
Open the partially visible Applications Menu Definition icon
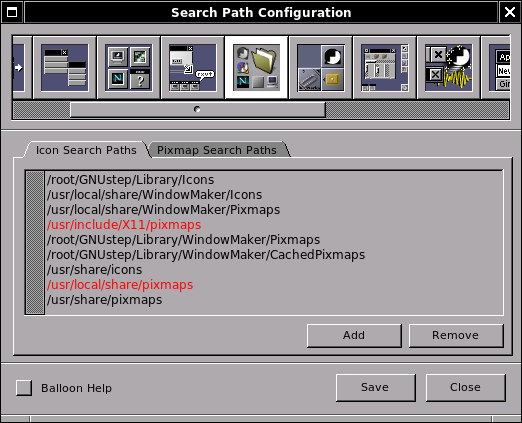click(496, 68)
